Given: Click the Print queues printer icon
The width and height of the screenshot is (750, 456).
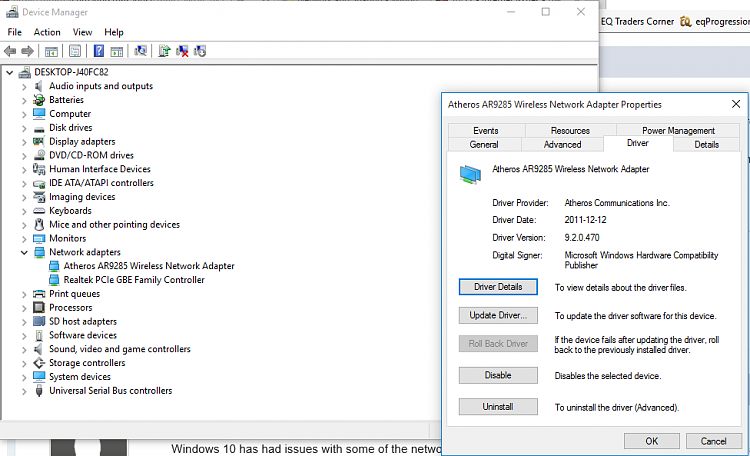Looking at the screenshot, I should (x=39, y=294).
